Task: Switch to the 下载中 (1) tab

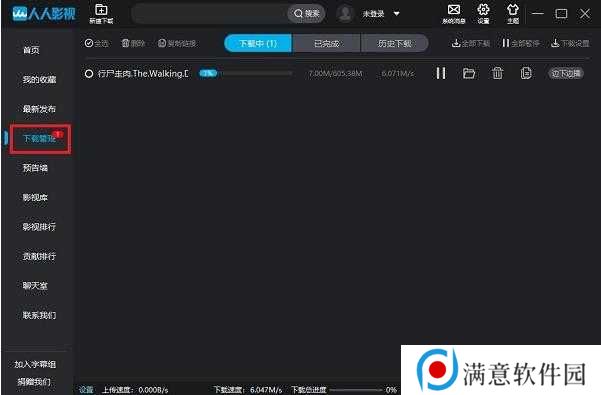Action: (x=258, y=43)
